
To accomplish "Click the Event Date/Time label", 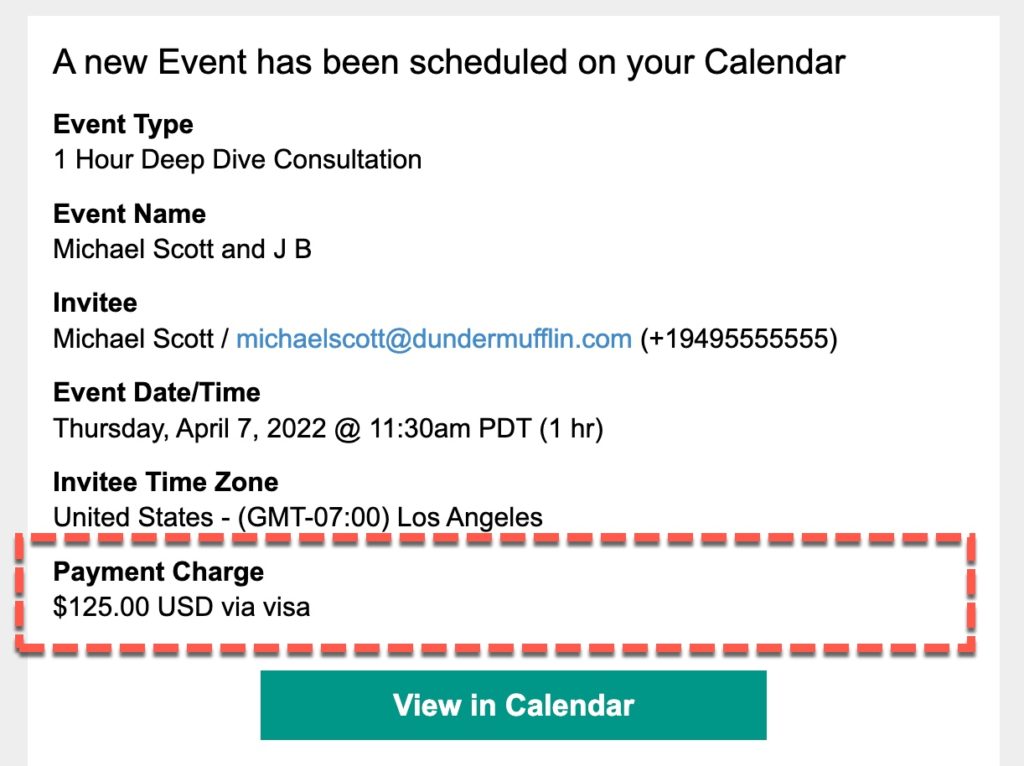I will coord(157,392).
